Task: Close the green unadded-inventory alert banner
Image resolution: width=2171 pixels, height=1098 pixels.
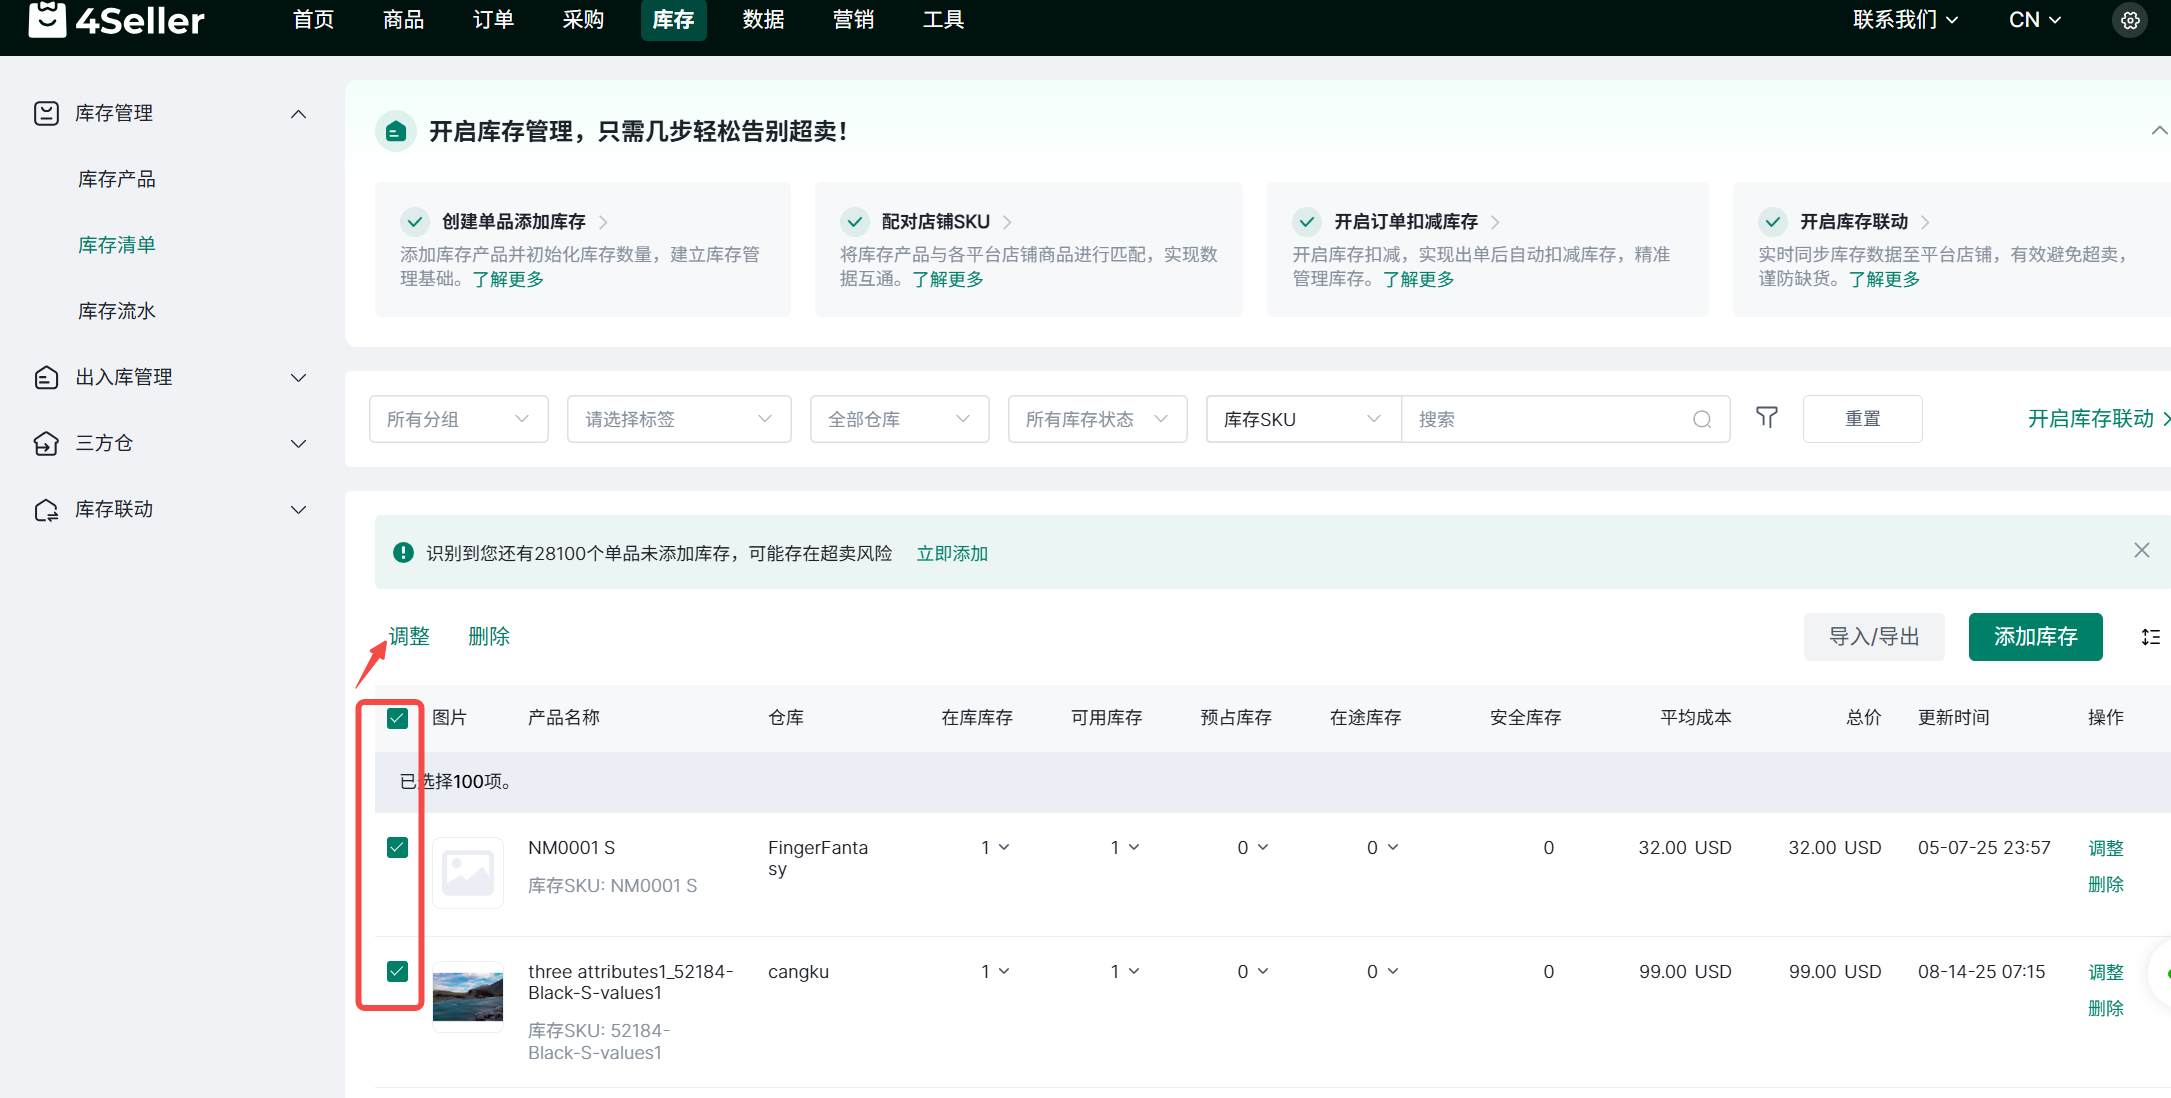Action: point(2141,550)
